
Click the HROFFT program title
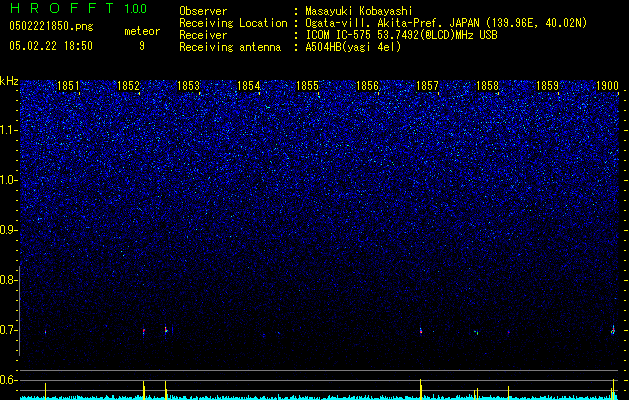pos(63,8)
